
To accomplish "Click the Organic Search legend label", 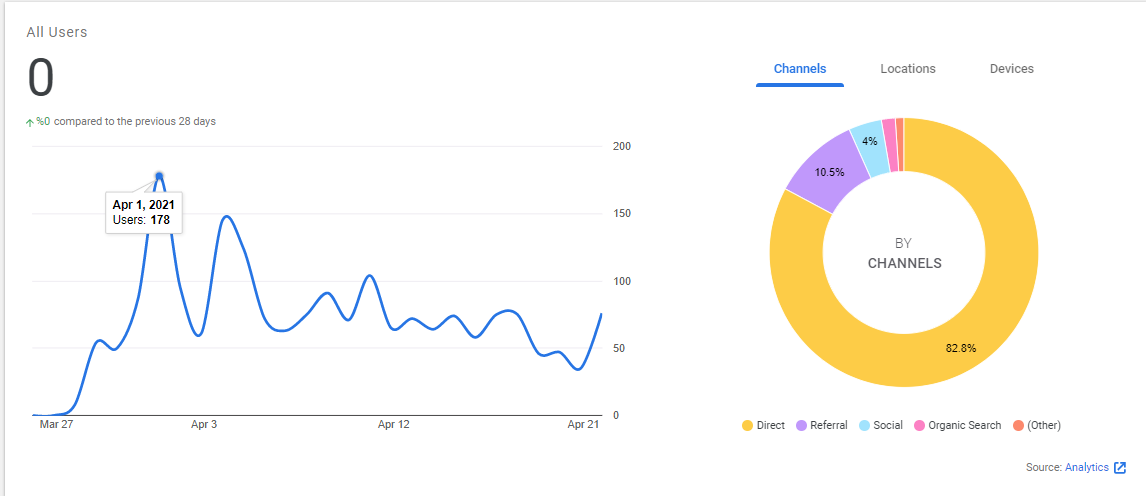I will [x=965, y=425].
